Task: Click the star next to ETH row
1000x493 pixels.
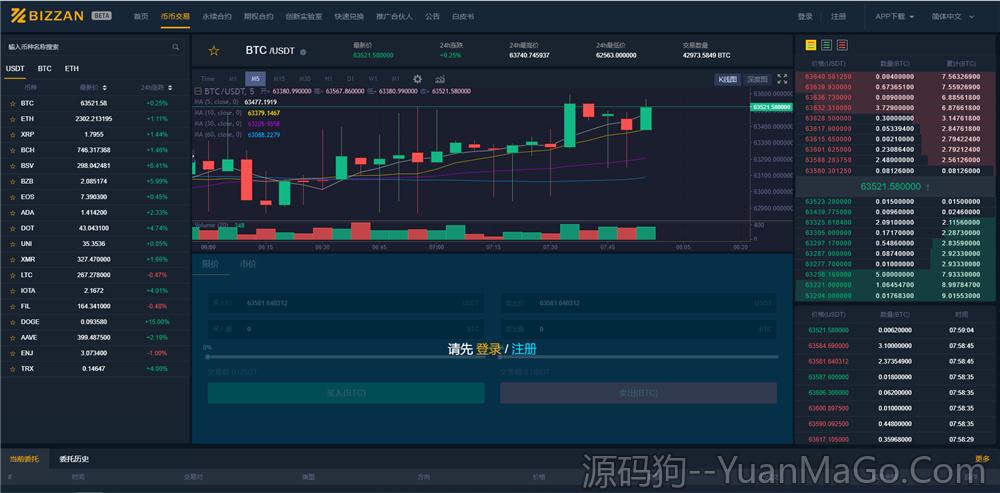Action: pyautogui.click(x=12, y=119)
